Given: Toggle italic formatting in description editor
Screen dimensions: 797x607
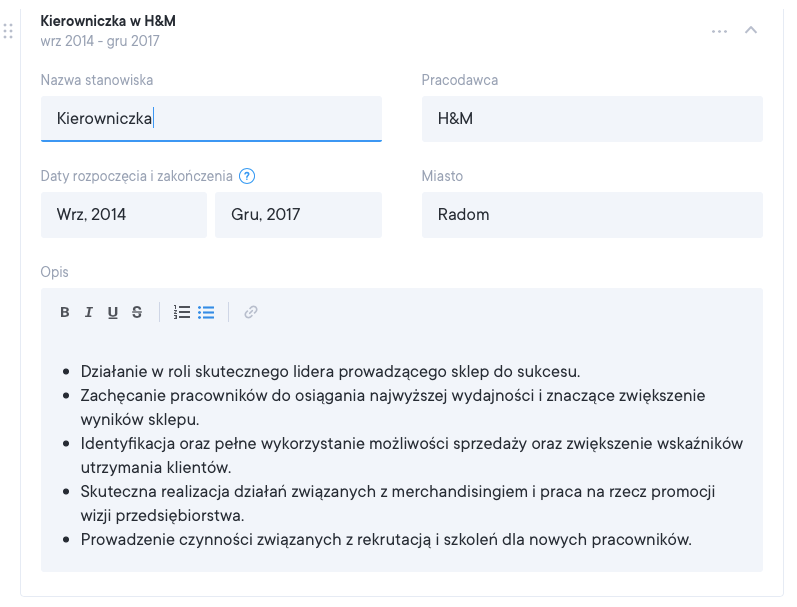Looking at the screenshot, I should coord(89,312).
